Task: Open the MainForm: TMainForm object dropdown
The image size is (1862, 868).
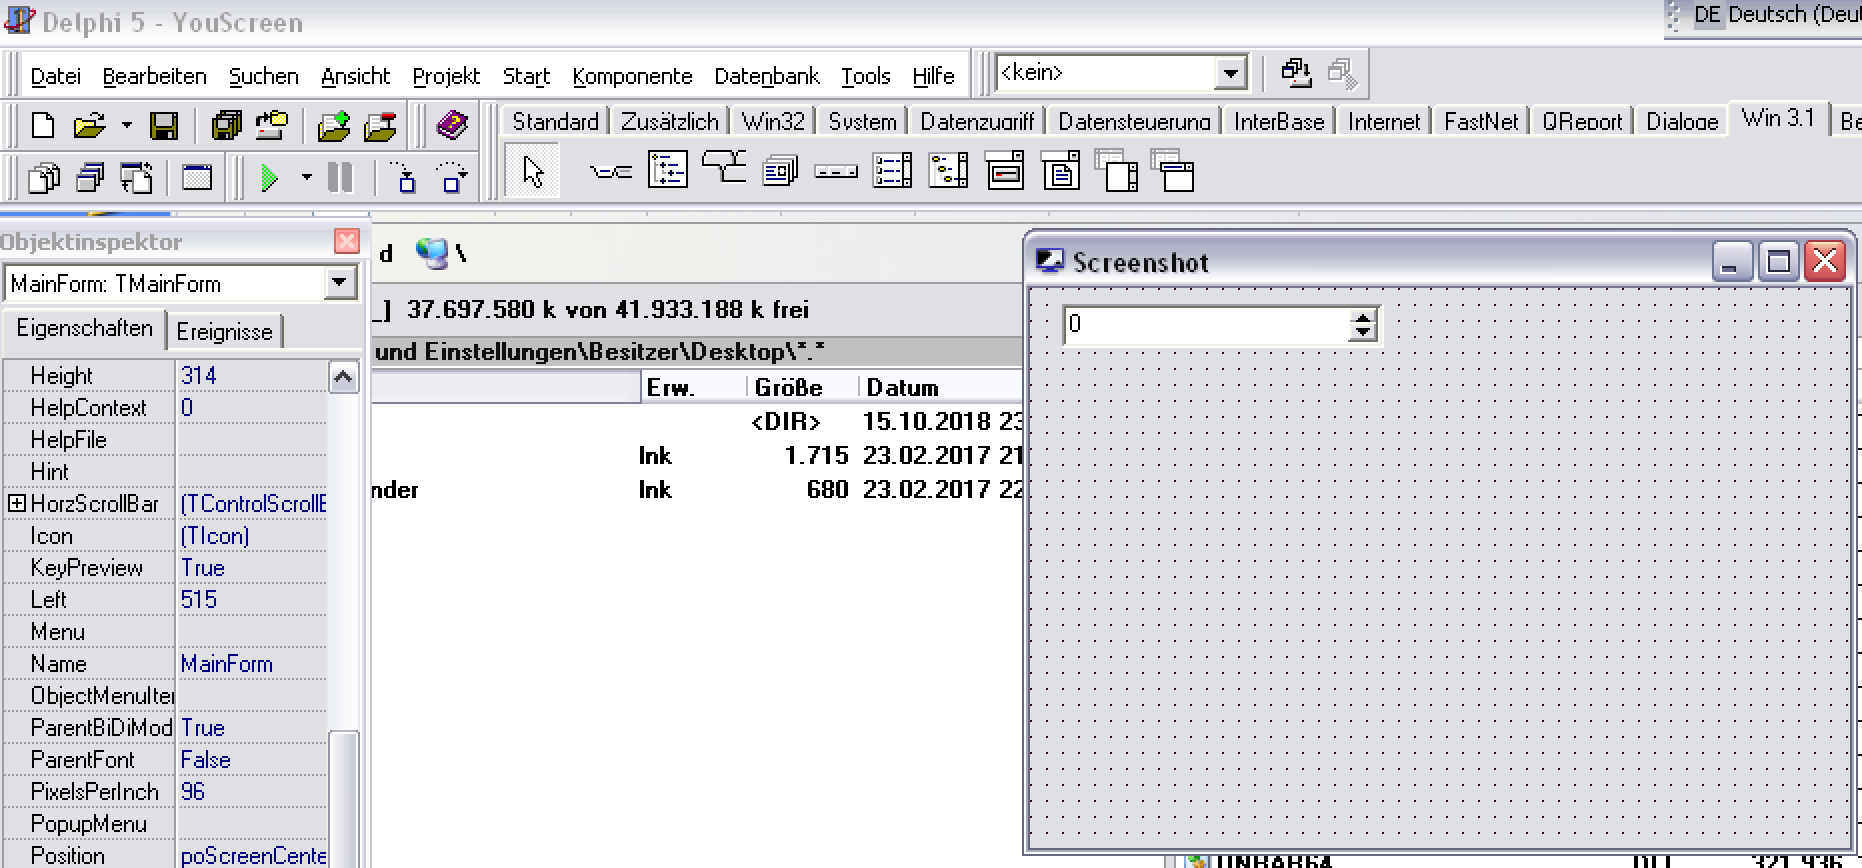Action: pos(340,284)
